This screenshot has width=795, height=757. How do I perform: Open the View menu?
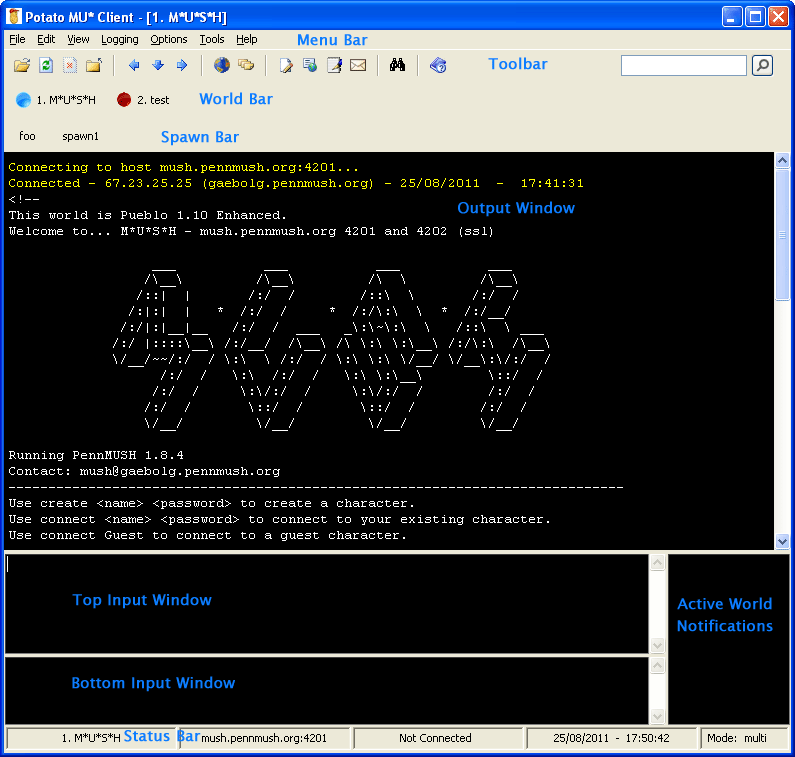[x=78, y=39]
